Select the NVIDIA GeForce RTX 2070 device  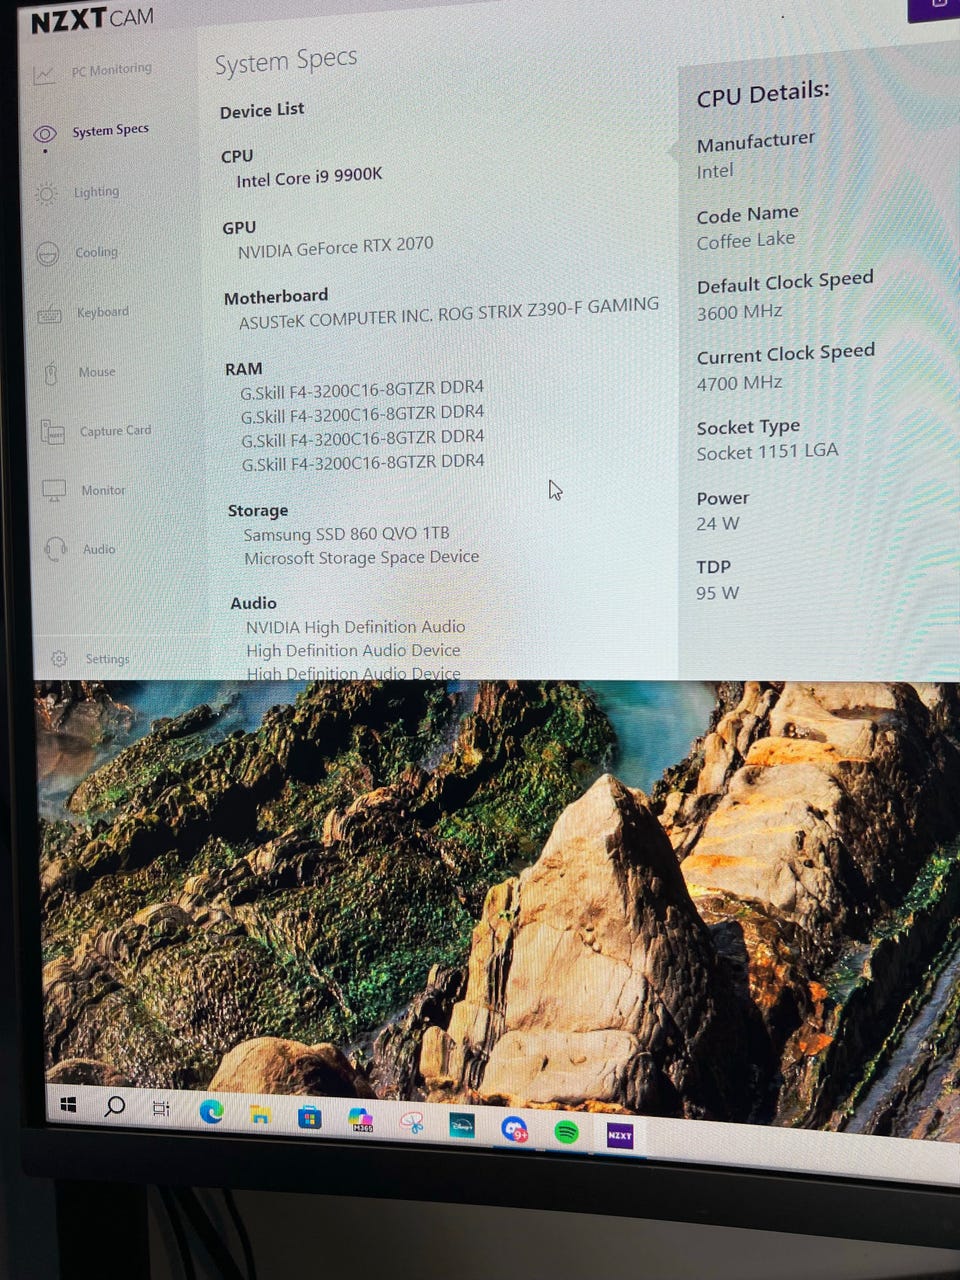point(335,246)
